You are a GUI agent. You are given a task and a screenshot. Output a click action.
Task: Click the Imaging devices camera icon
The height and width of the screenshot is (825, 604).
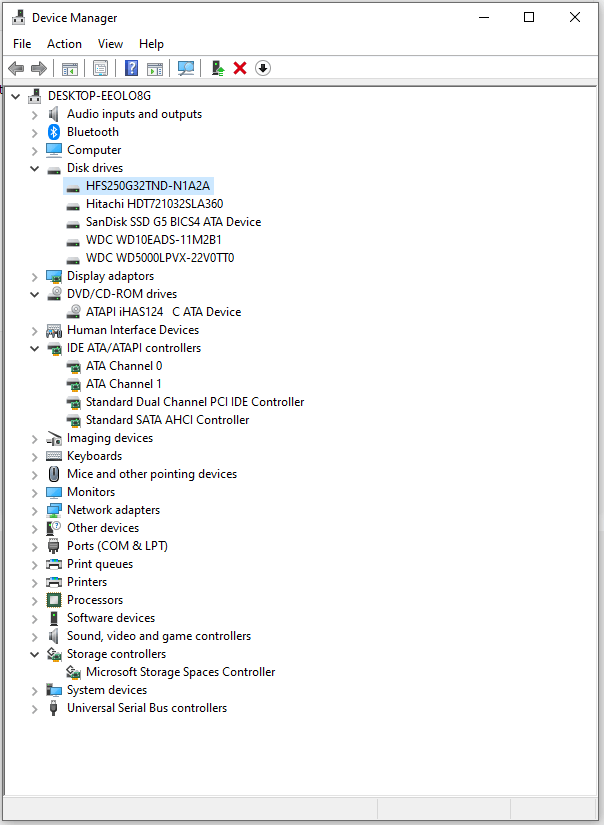(x=54, y=438)
